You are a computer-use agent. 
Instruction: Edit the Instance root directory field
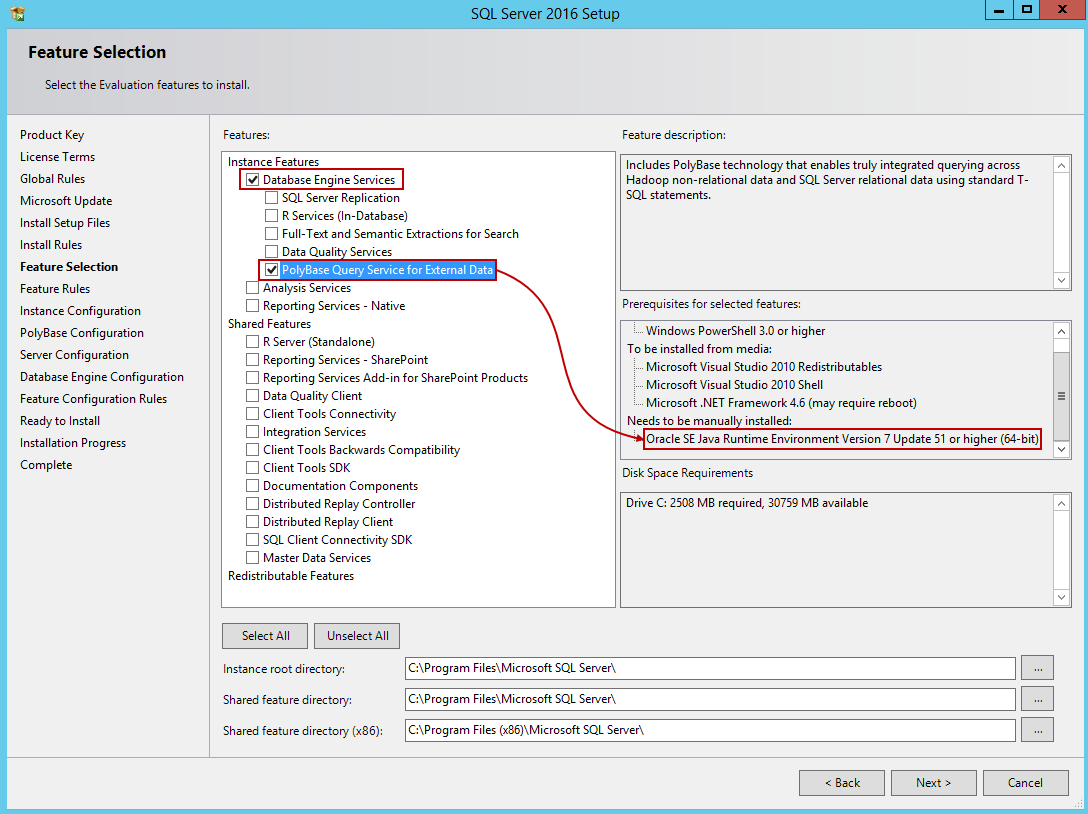(x=710, y=668)
